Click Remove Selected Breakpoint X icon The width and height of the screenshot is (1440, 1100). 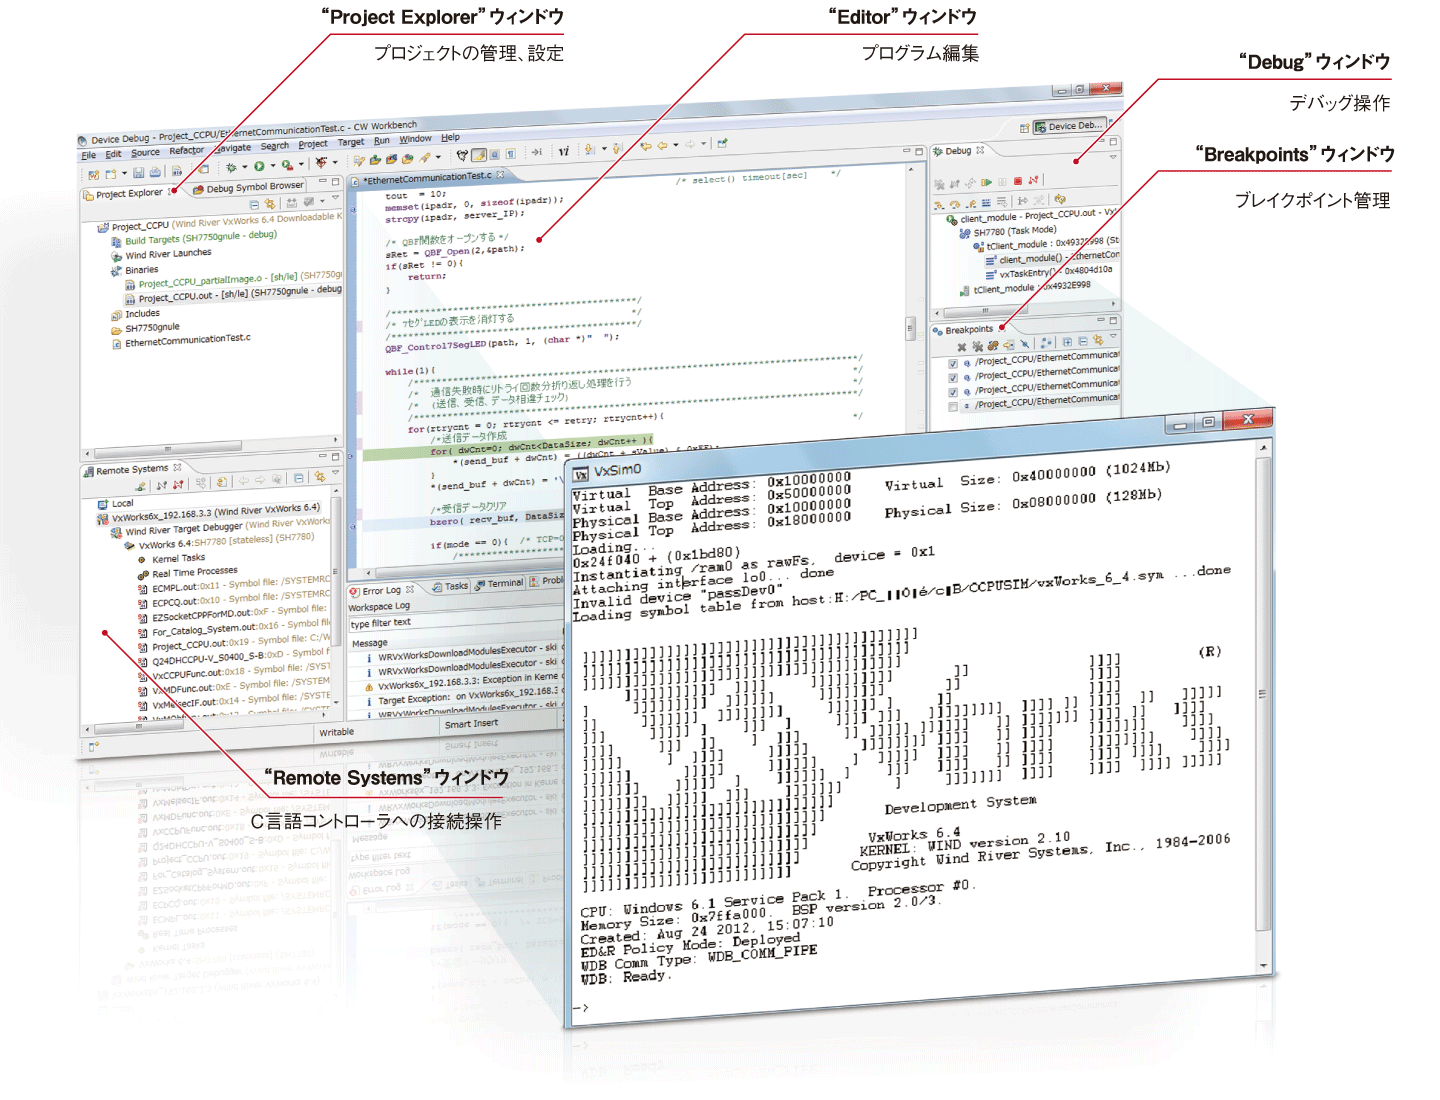coord(962,347)
